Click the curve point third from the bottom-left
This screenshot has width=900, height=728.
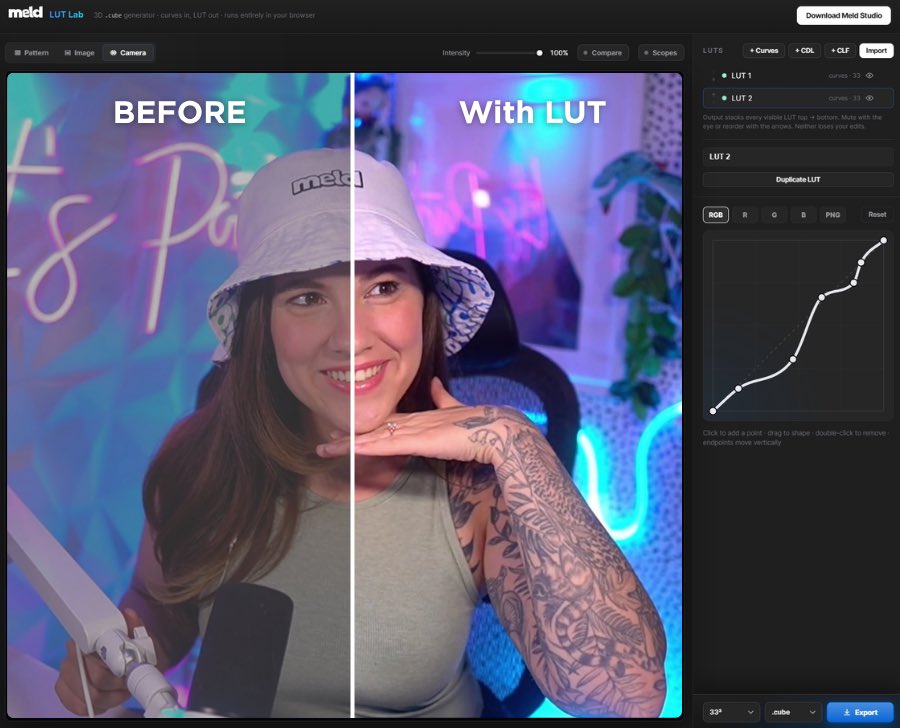pos(793,359)
